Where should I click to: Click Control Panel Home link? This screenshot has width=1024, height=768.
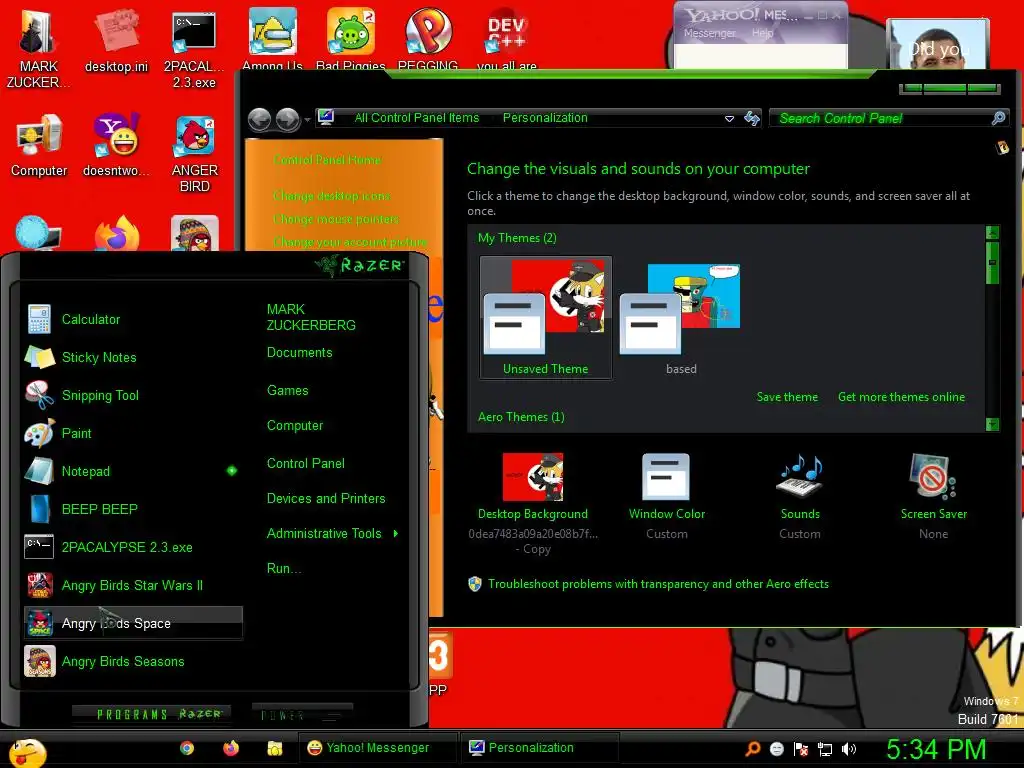[x=327, y=160]
